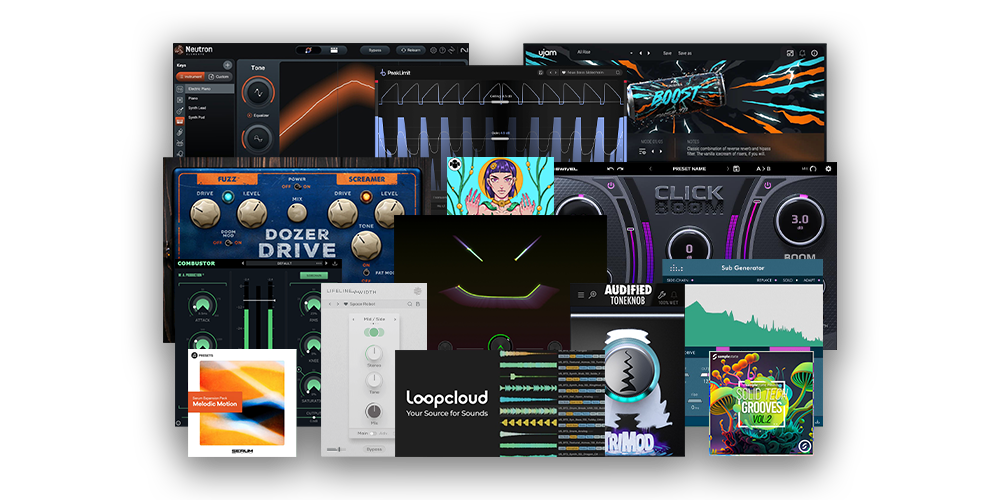Viewport: 1000px width, 500px height.
Task: Toggle the Screamer orange LED button
Action: coord(367,196)
